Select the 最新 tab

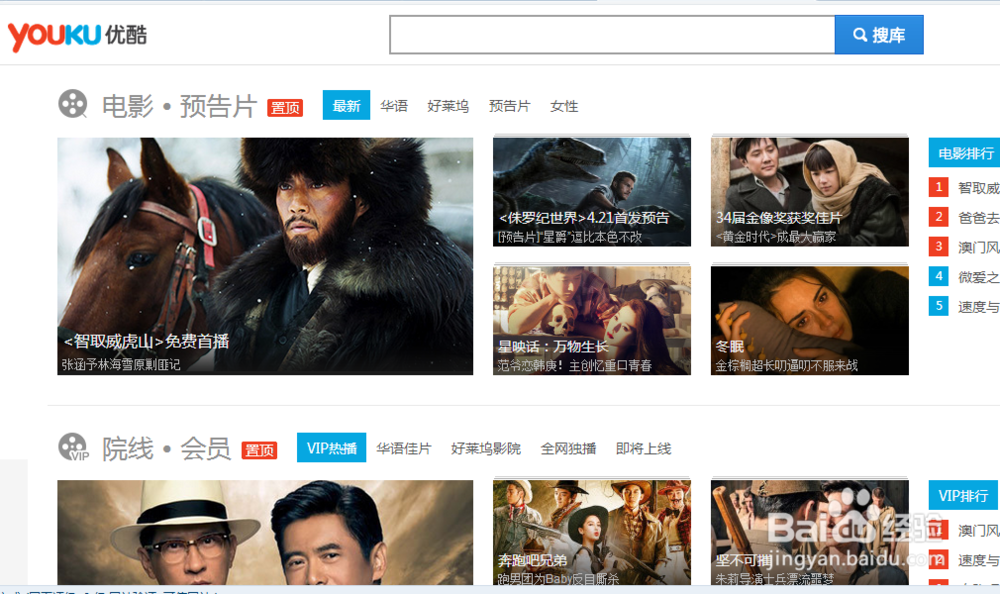click(346, 105)
